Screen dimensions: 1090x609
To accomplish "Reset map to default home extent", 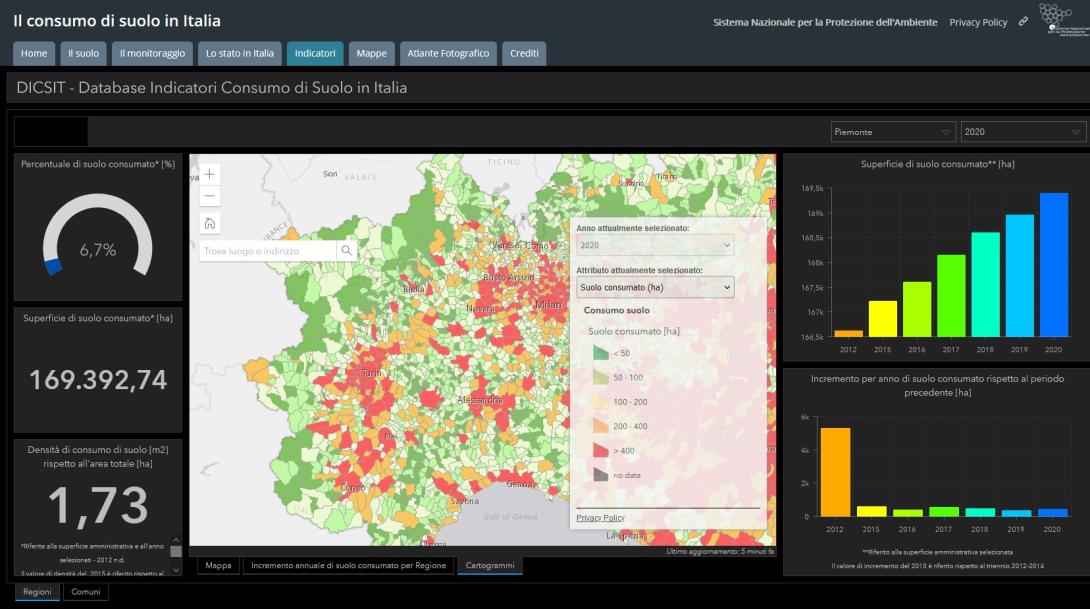I will [210, 223].
